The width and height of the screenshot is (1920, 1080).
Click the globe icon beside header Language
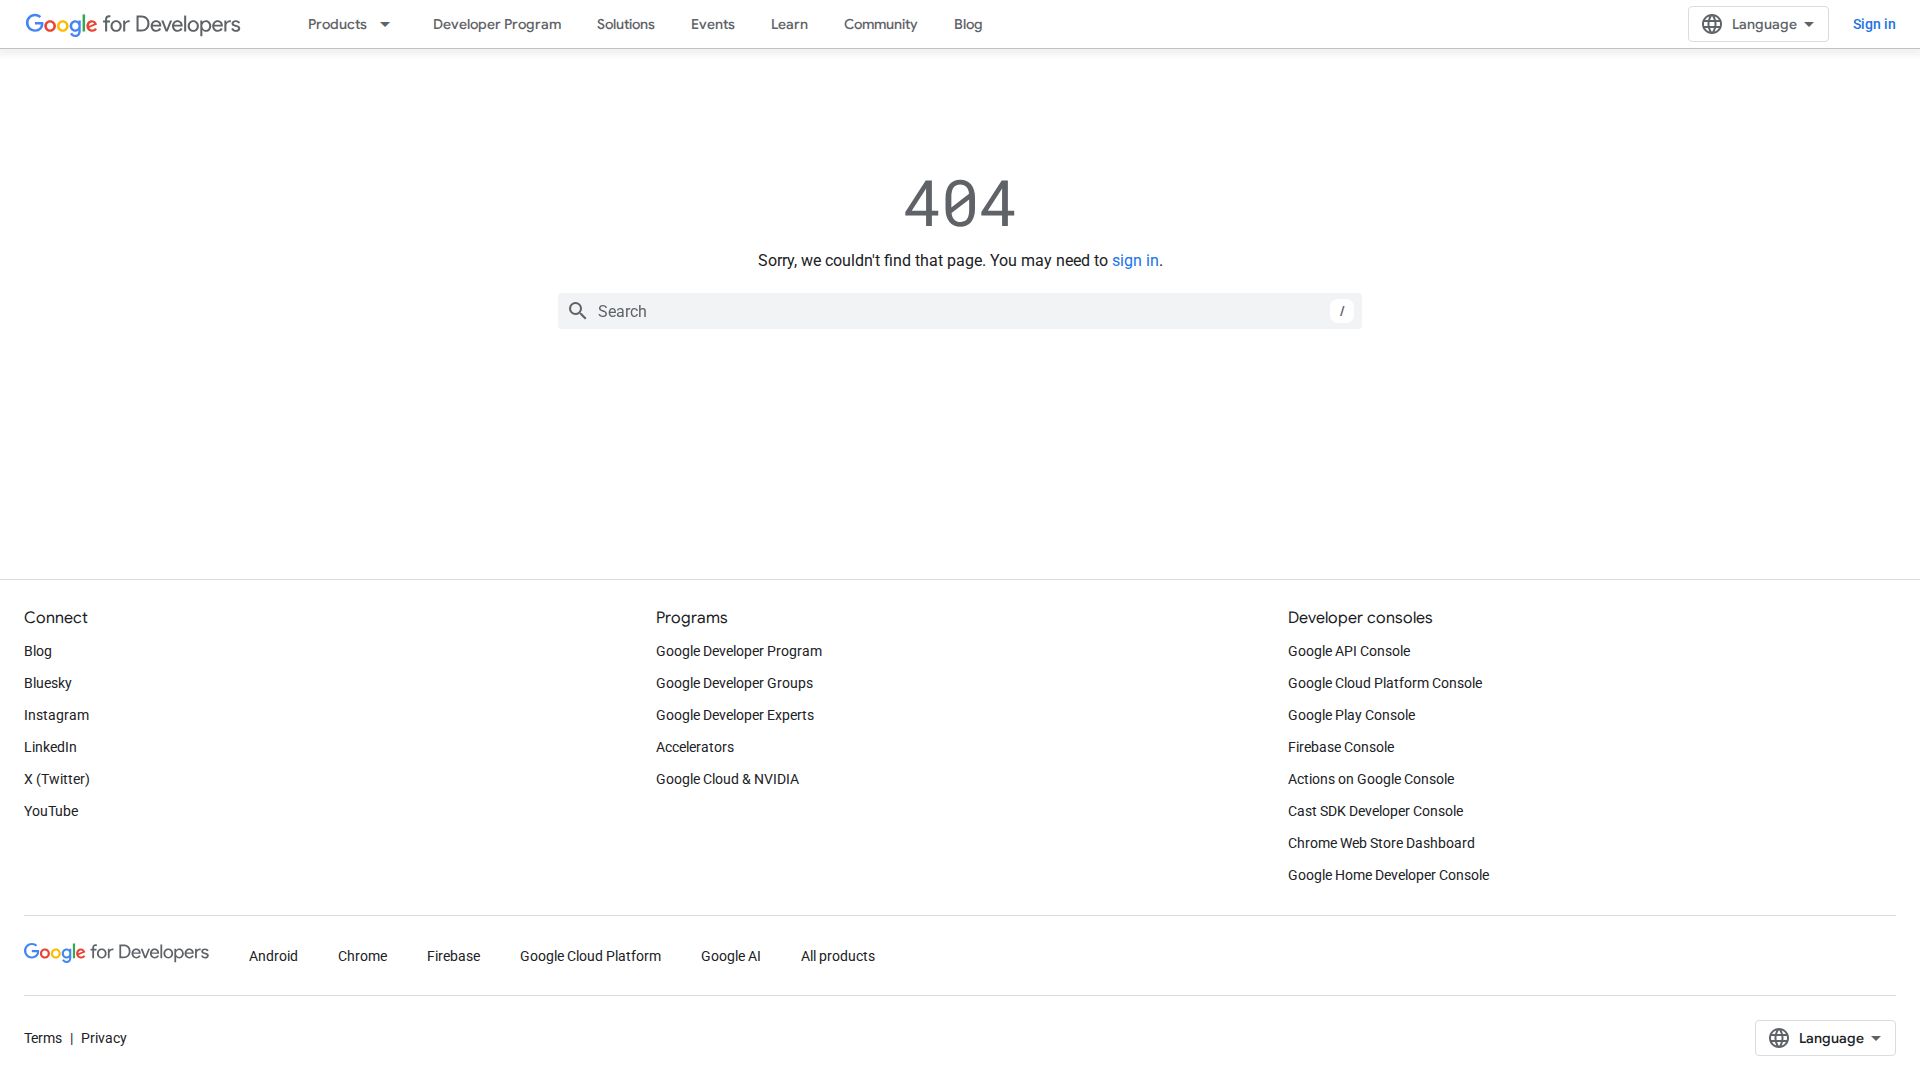pyautogui.click(x=1712, y=23)
